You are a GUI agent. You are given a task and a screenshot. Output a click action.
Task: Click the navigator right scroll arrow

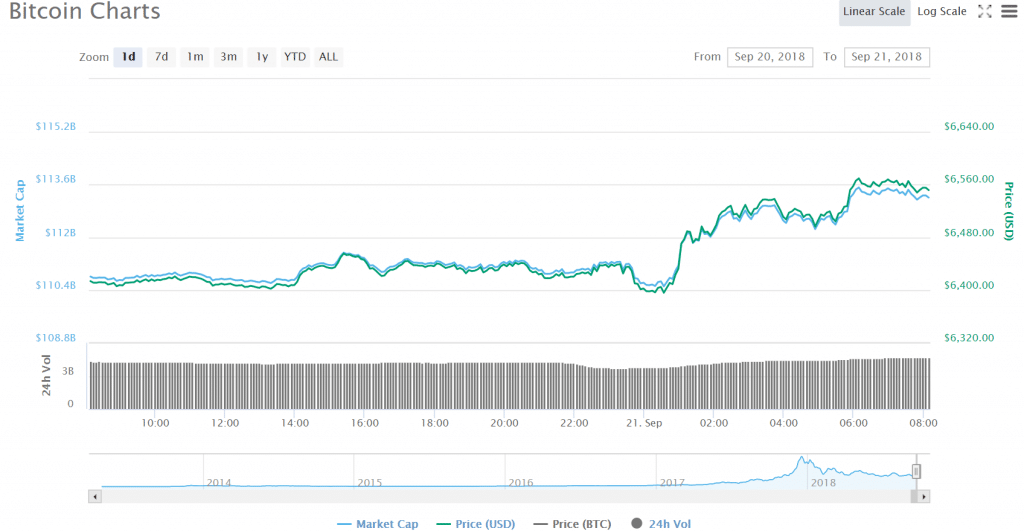[924, 496]
